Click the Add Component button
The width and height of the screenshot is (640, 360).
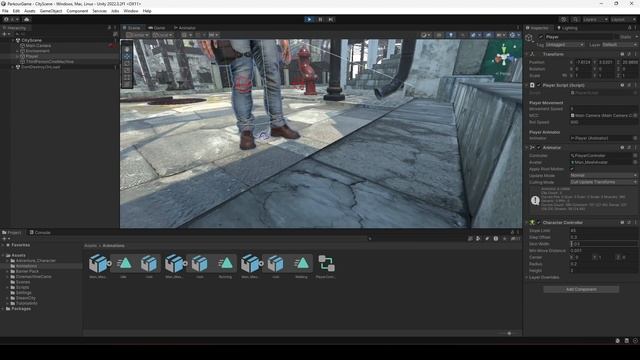581,289
